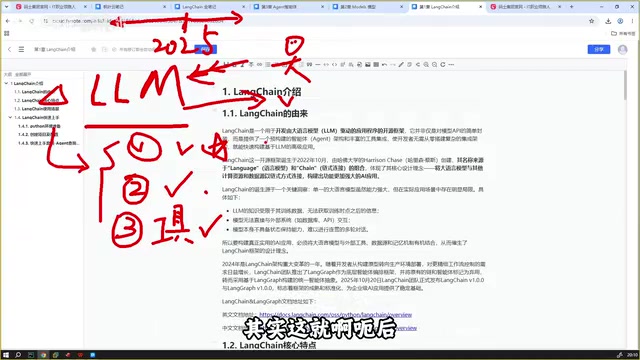
Task: Switch to the second browser tab from the left
Action: (x=131, y=7)
